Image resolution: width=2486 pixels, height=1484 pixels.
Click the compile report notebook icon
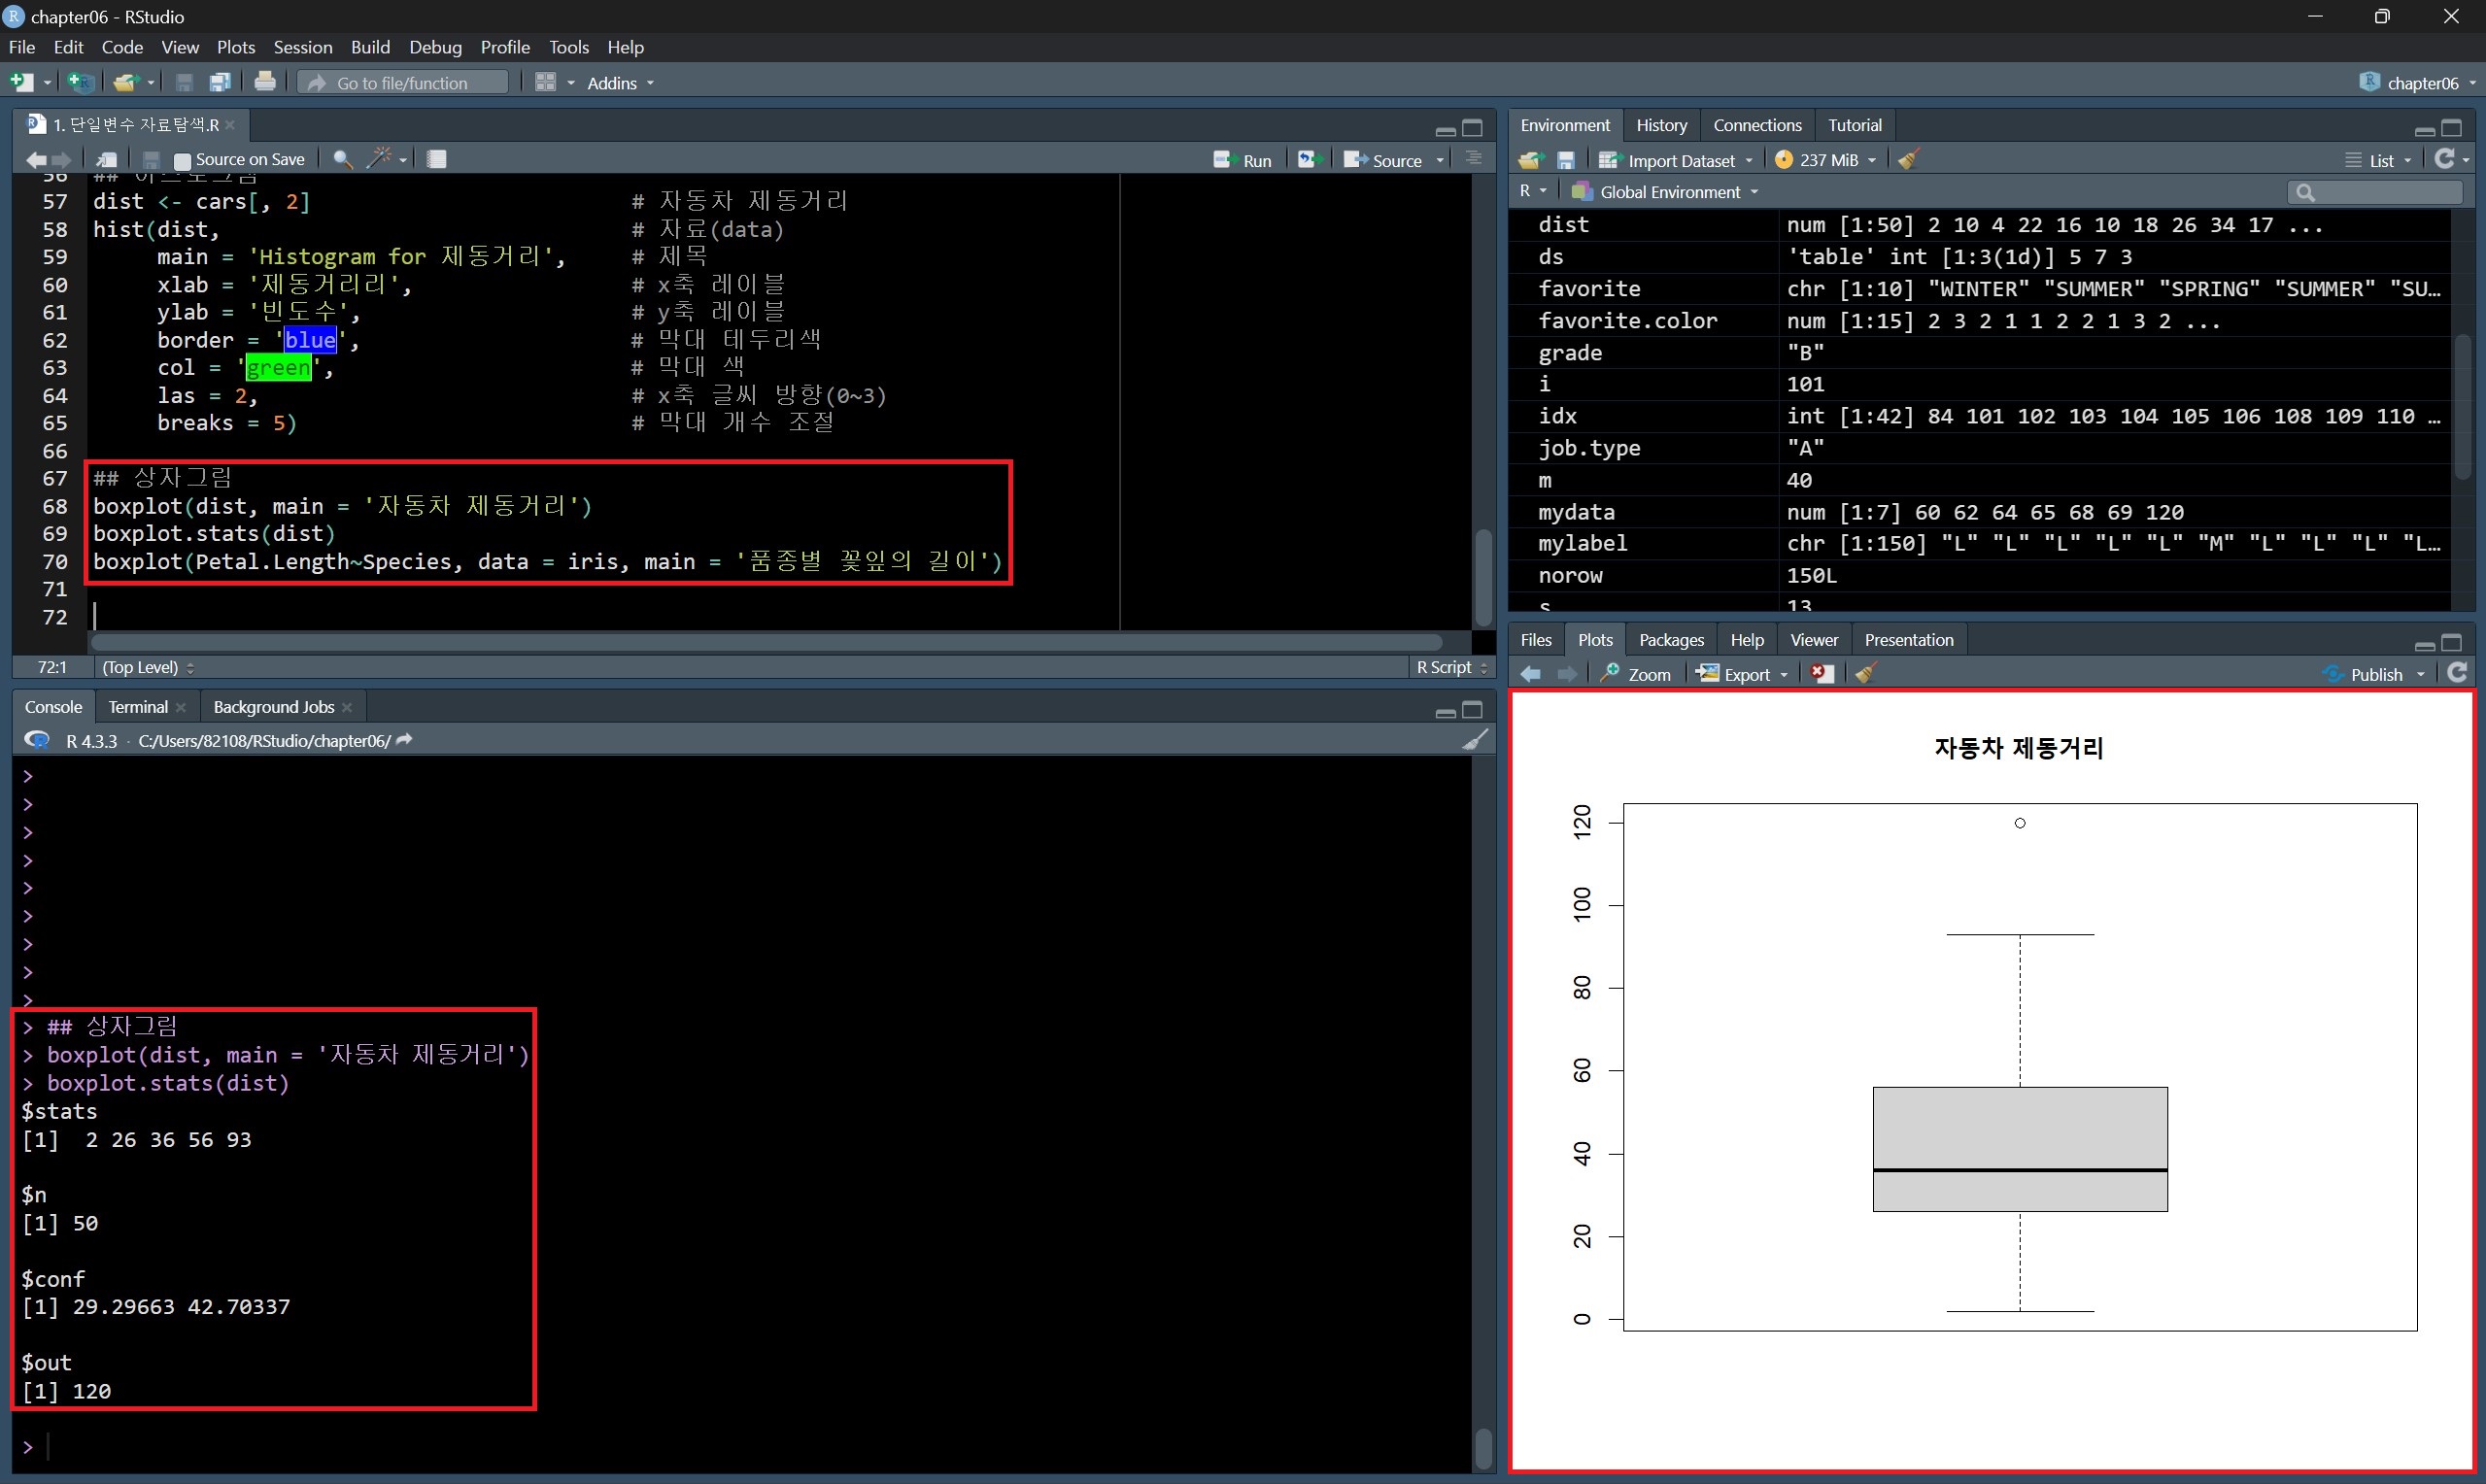coord(437,159)
